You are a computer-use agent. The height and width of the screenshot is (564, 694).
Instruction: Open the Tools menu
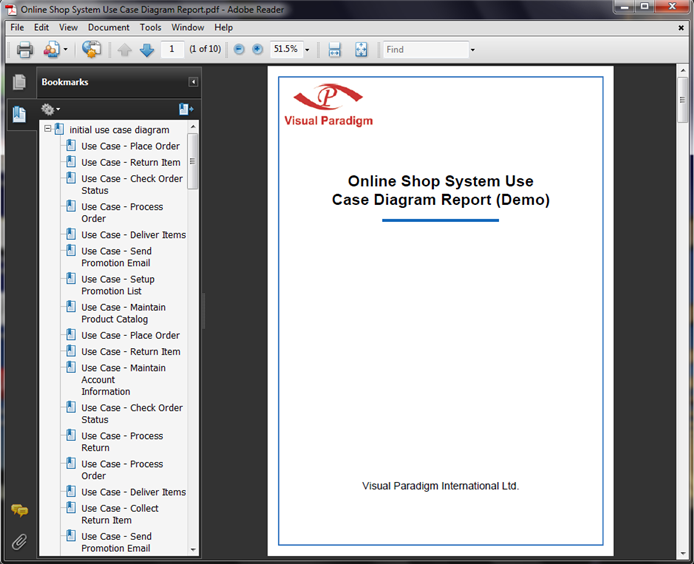click(x=150, y=27)
